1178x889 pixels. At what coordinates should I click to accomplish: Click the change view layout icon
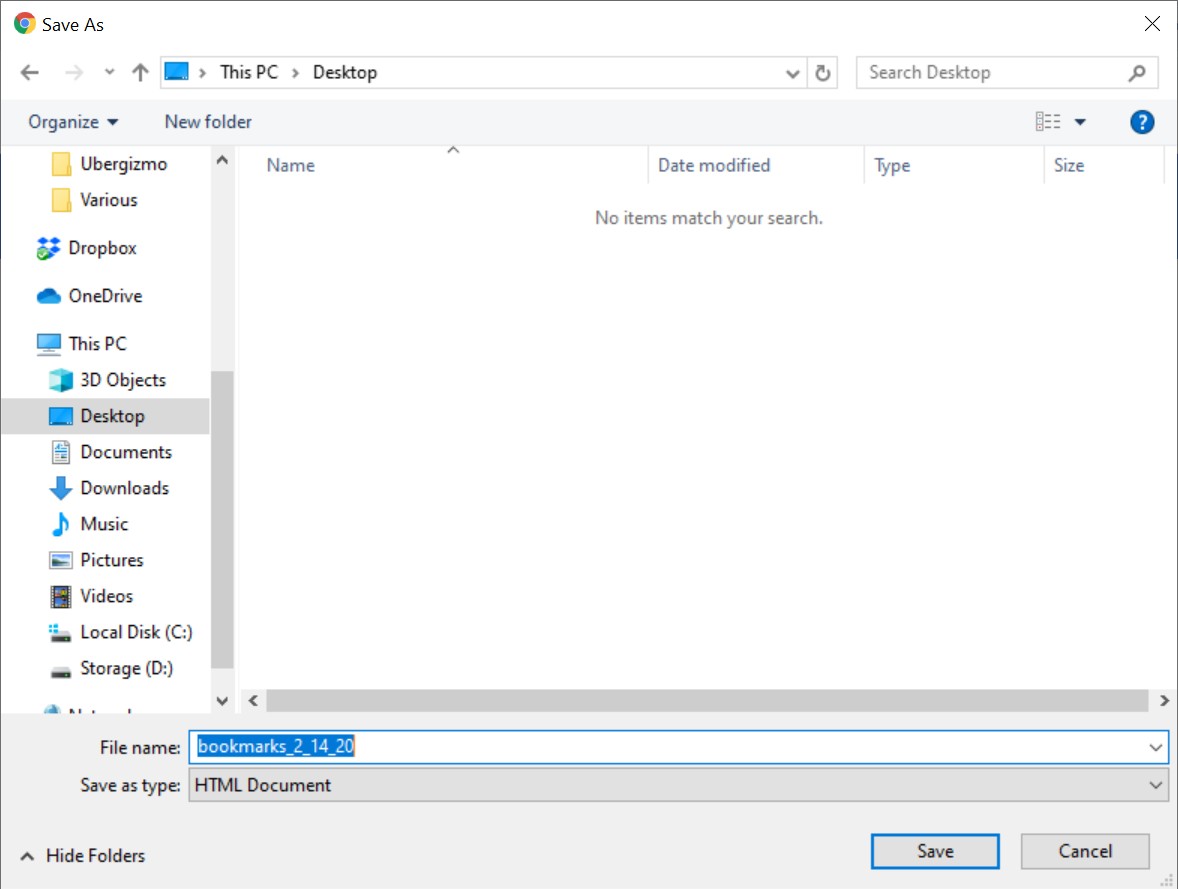click(x=1048, y=122)
